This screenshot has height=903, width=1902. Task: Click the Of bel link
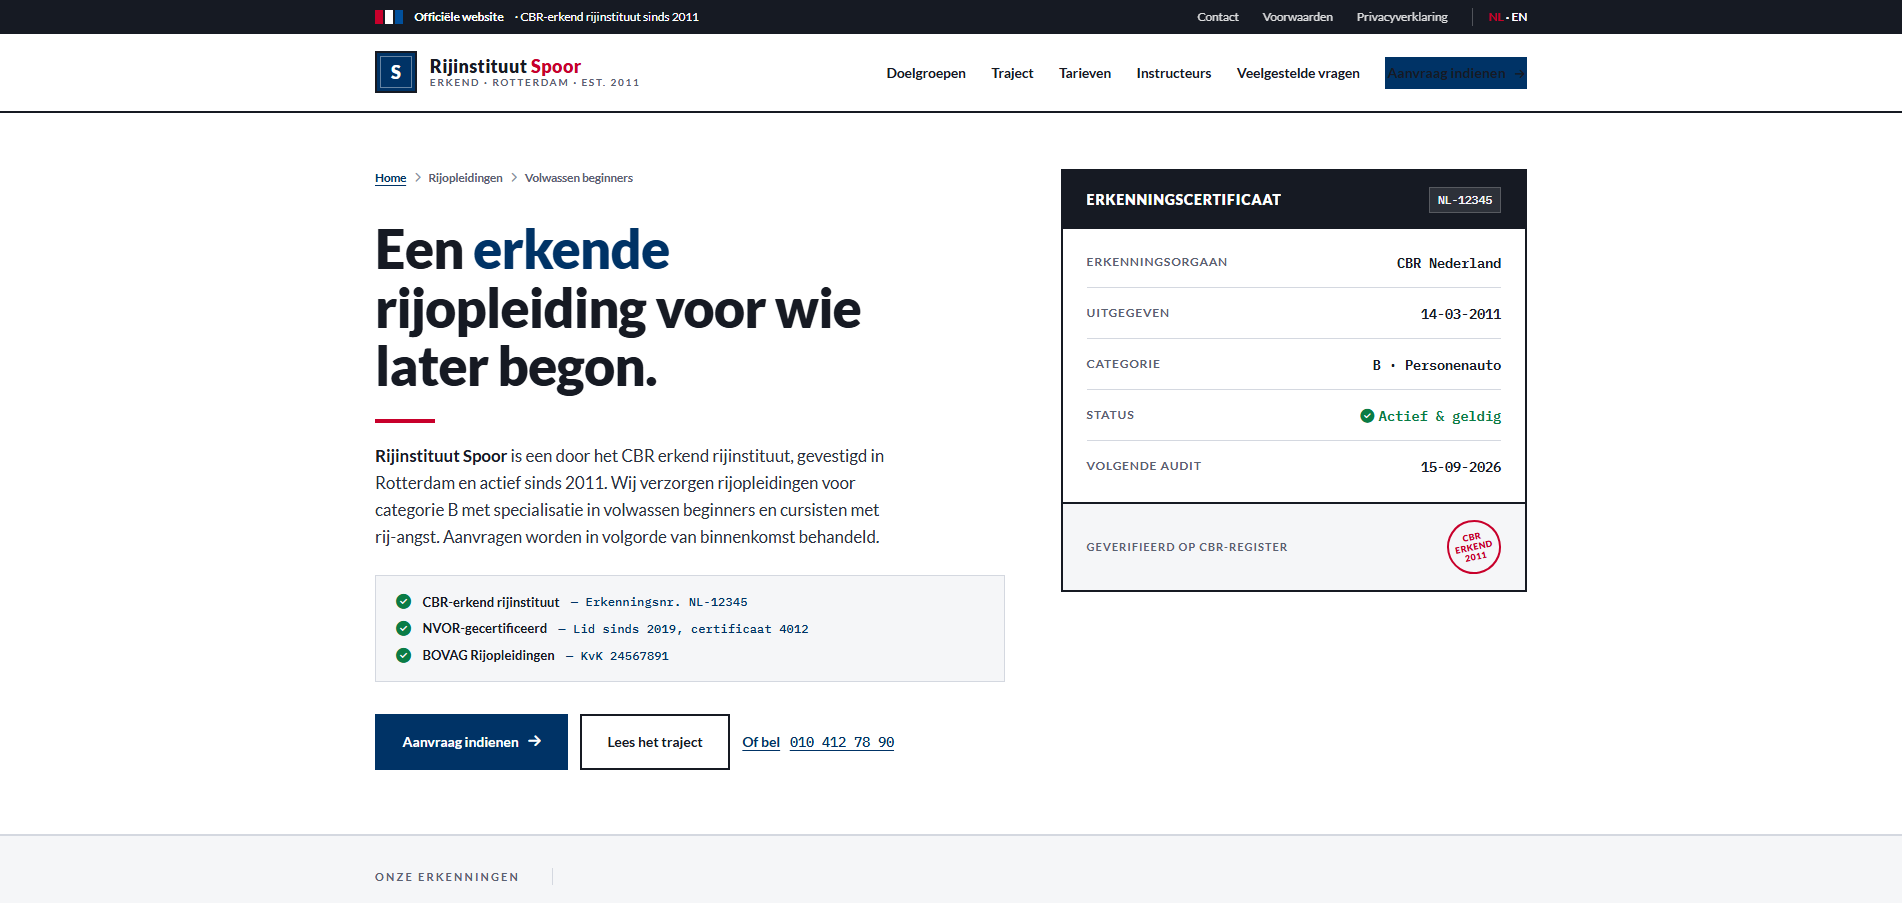point(761,742)
